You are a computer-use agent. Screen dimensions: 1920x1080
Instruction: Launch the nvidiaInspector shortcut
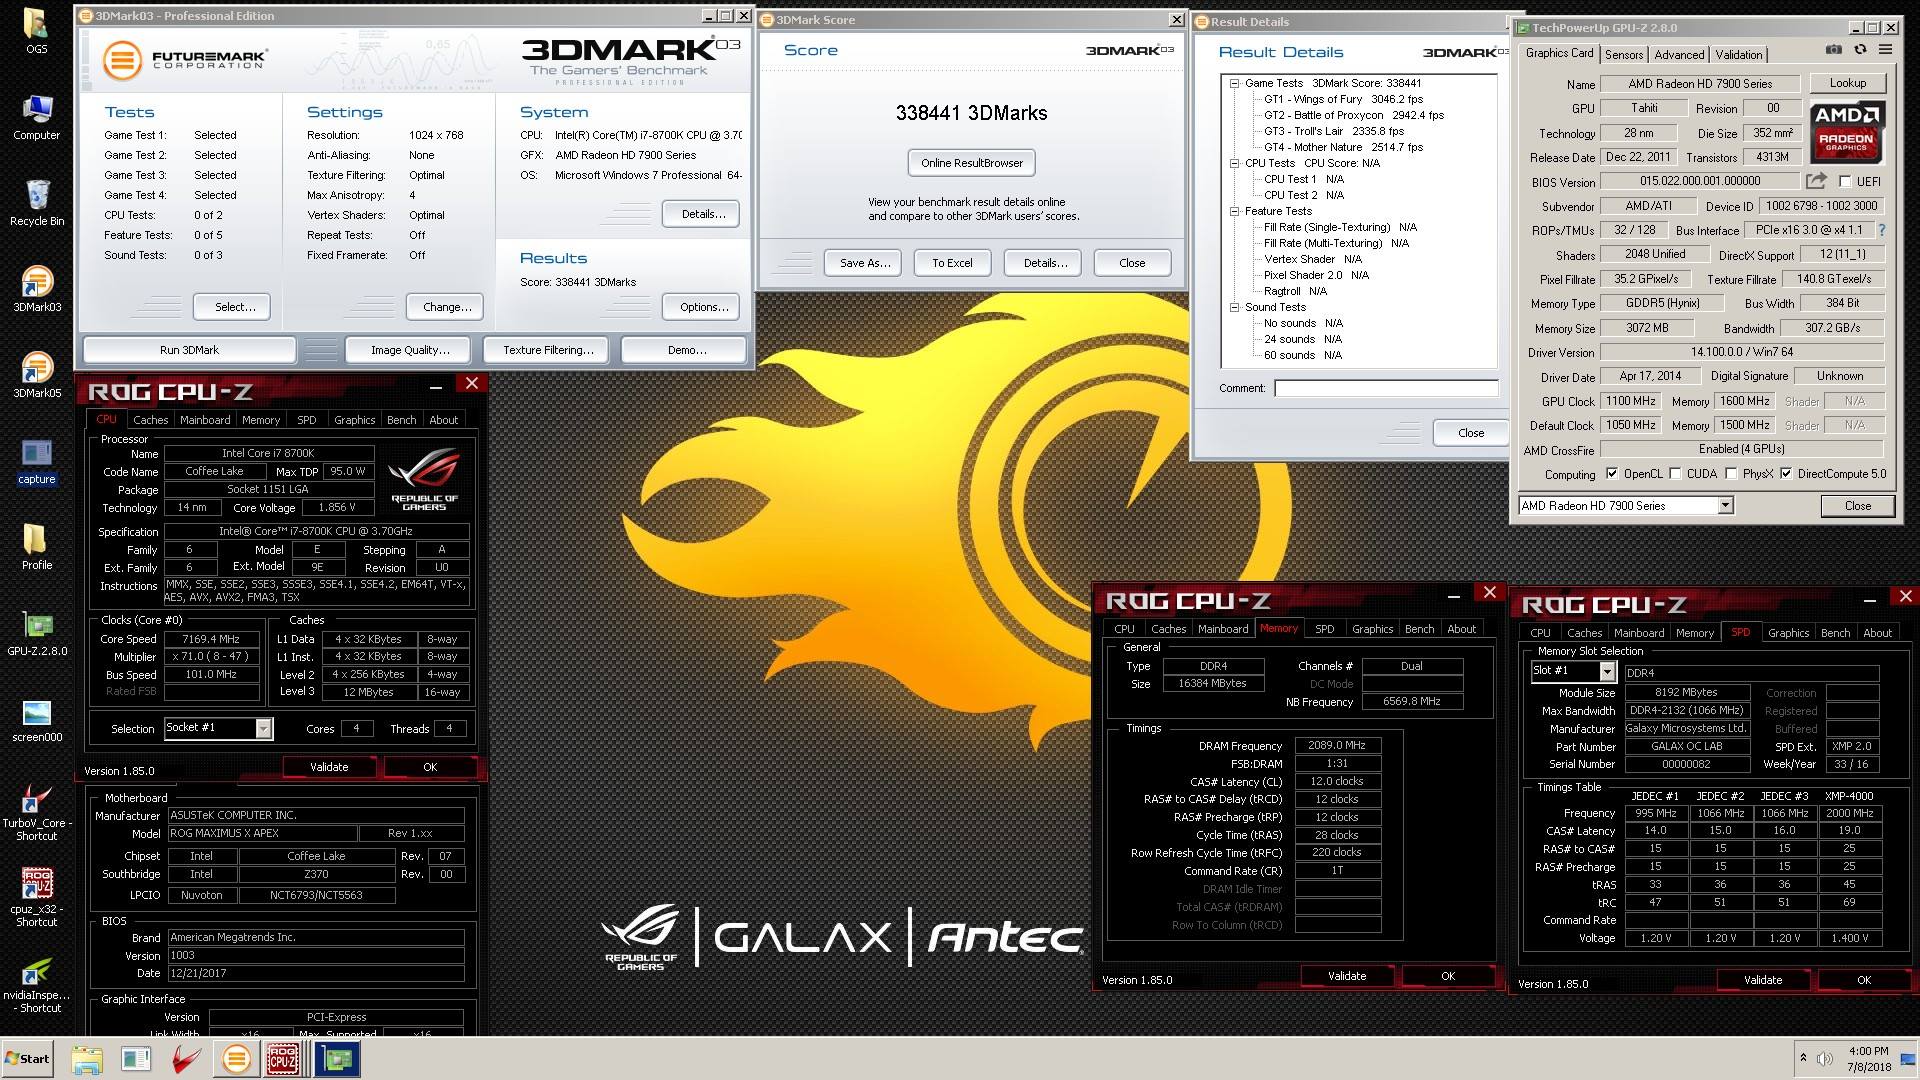[37, 984]
